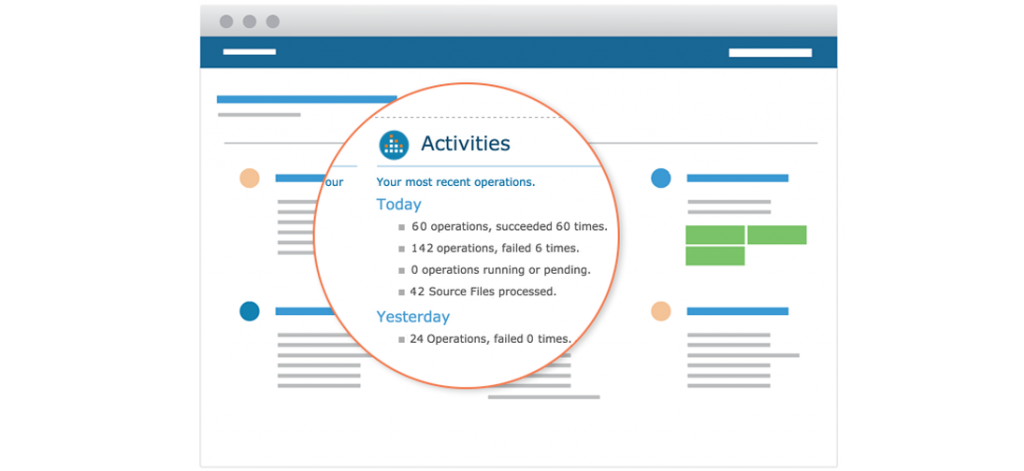Image resolution: width=1024 pixels, height=471 pixels.
Task: Click the blue circle icon in upper-right card
Action: pyautogui.click(x=661, y=178)
